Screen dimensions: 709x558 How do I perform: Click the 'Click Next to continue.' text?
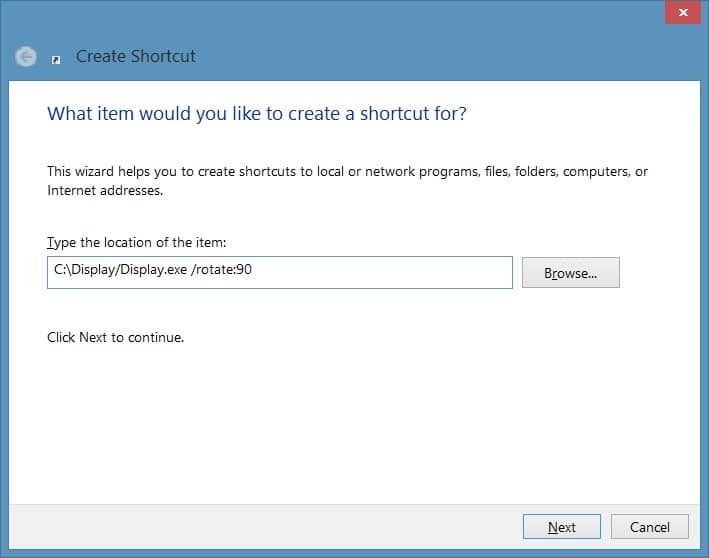(x=116, y=337)
